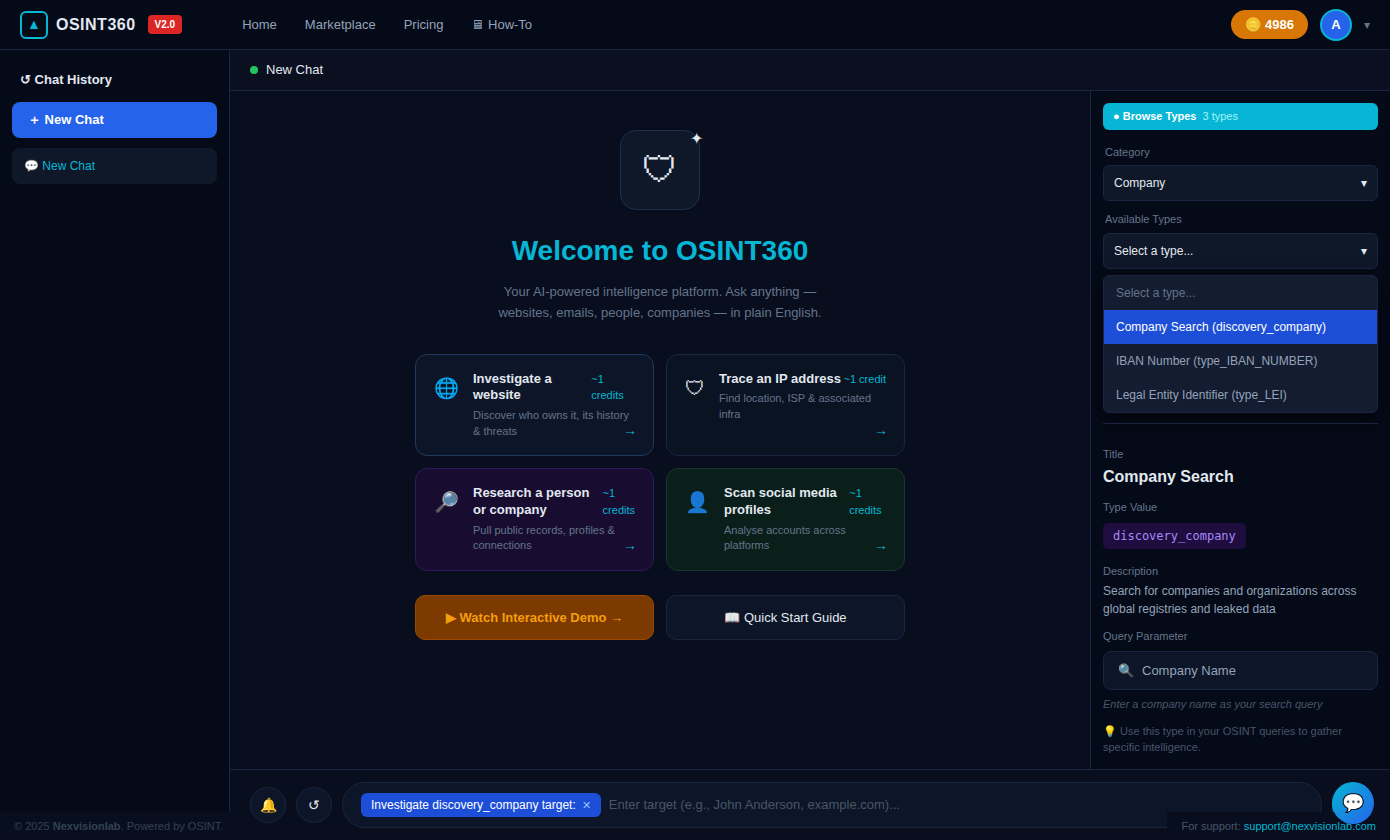The height and width of the screenshot is (840, 1390).
Task: Click the OSINT360 triangle logo
Action: (34, 25)
